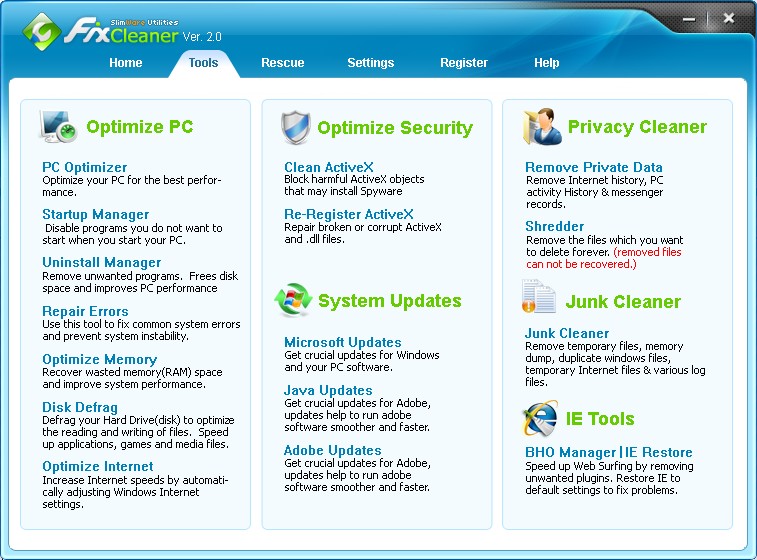Click the Junk Cleaner documents icon
The width and height of the screenshot is (757, 560).
(538, 296)
